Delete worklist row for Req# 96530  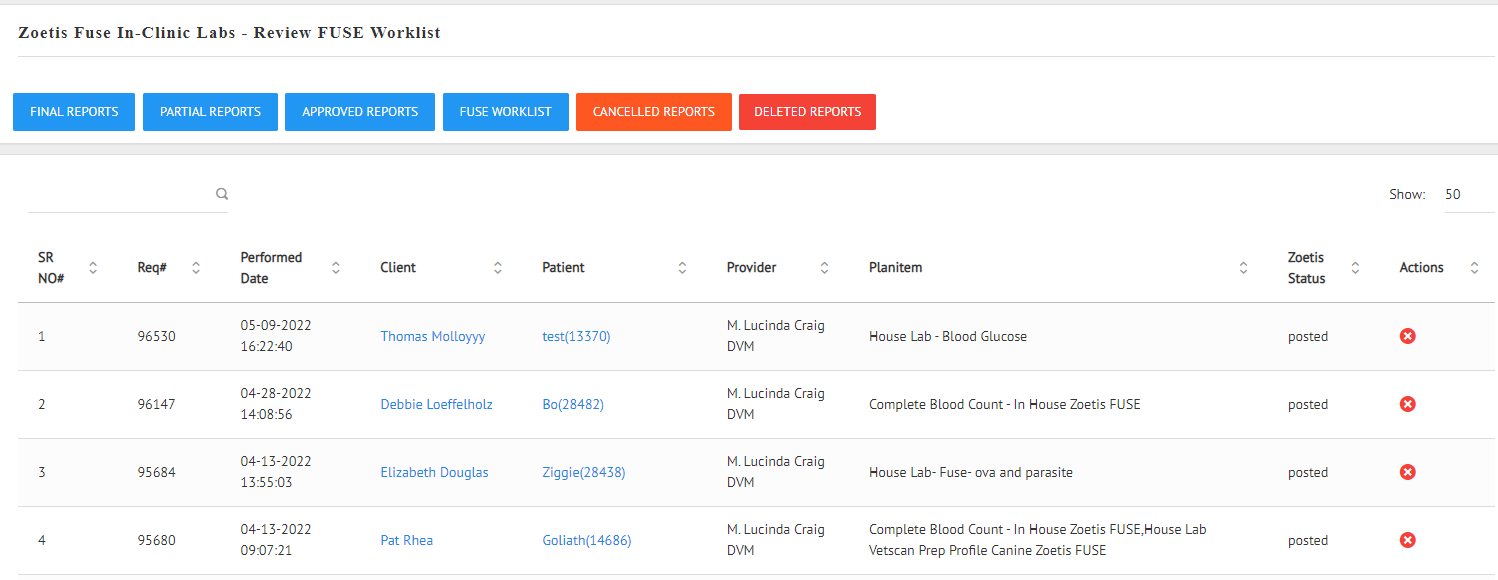click(x=1407, y=336)
